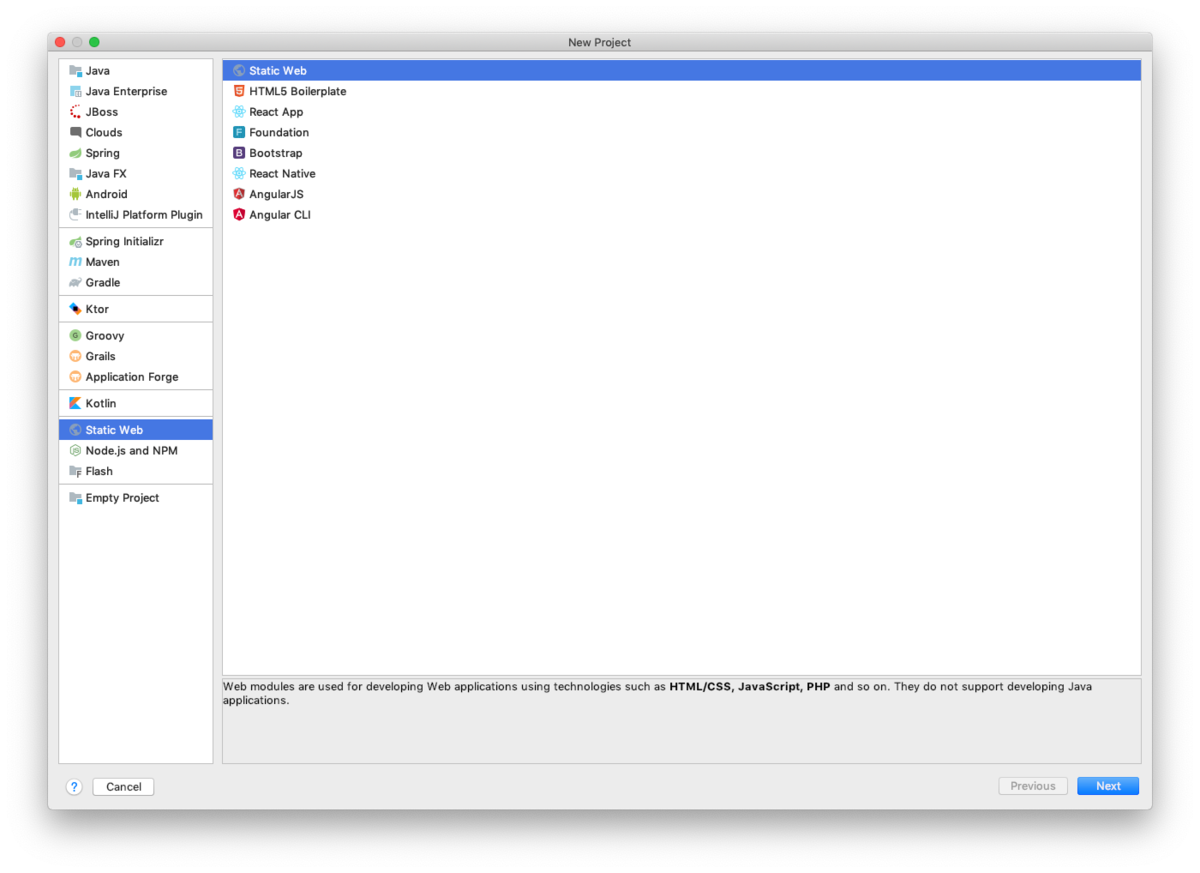Viewport: 1200px width, 873px height.
Task: Pick the Bootstrap template icon
Action: click(239, 153)
